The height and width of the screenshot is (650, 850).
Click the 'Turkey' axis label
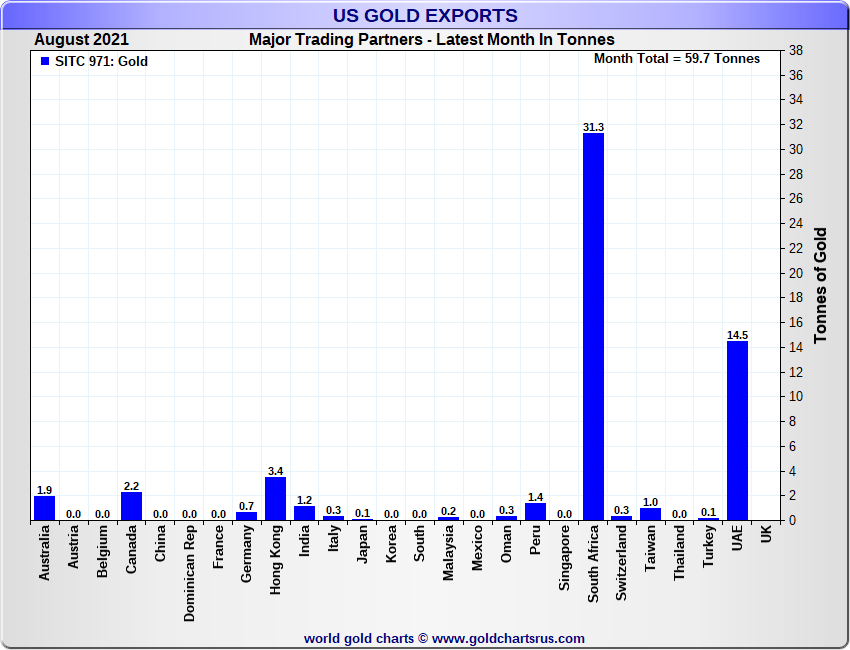709,546
